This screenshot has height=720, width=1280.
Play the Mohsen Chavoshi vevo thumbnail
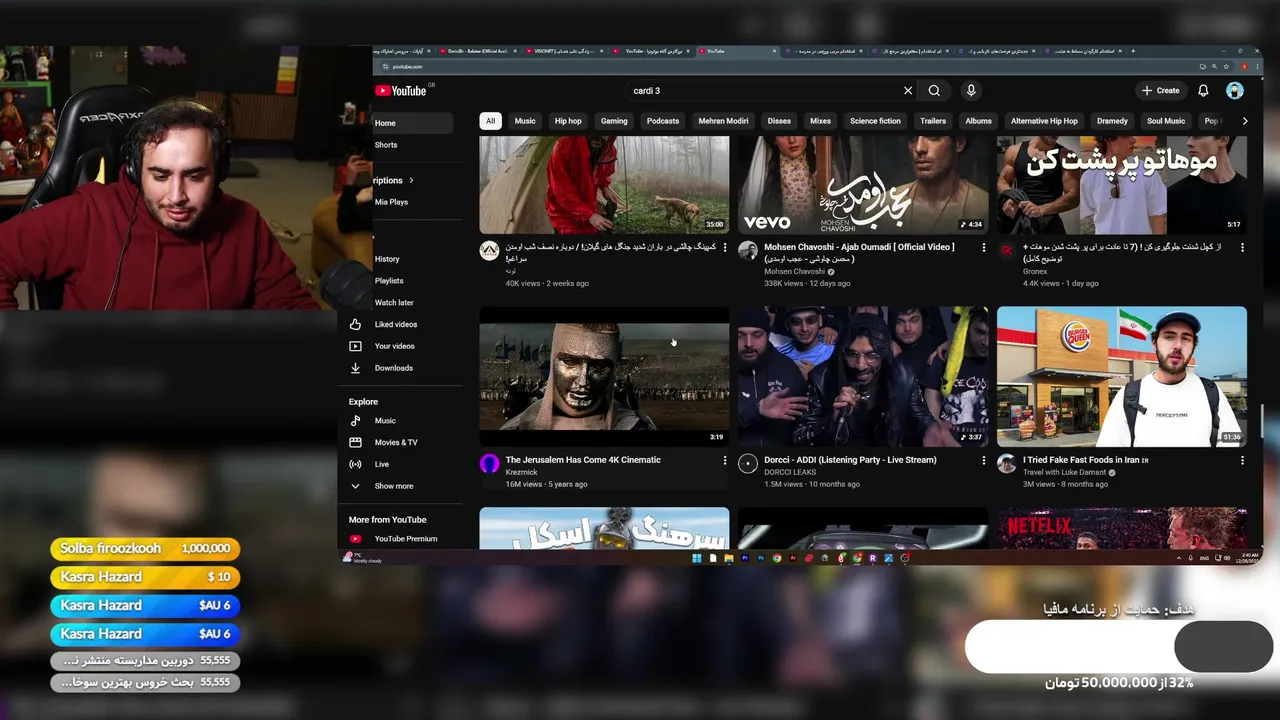coord(863,185)
